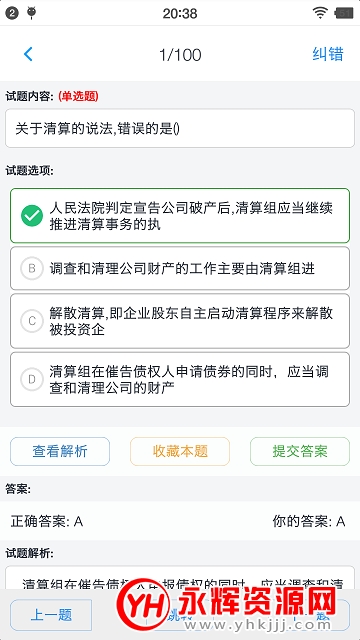Screen dimensions: 360x640
Task: Select the C option radio circle
Action: 32,321
